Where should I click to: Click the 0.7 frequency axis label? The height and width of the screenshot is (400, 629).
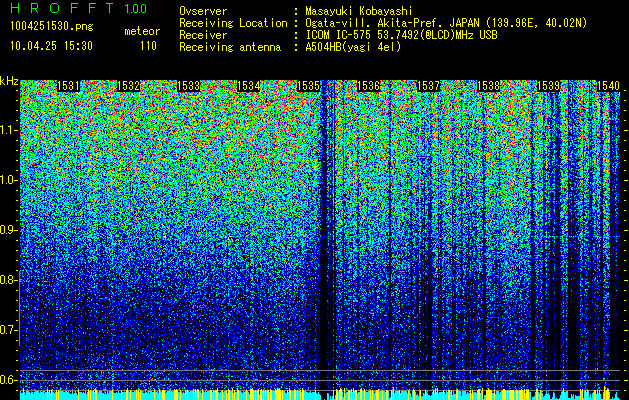point(9,330)
